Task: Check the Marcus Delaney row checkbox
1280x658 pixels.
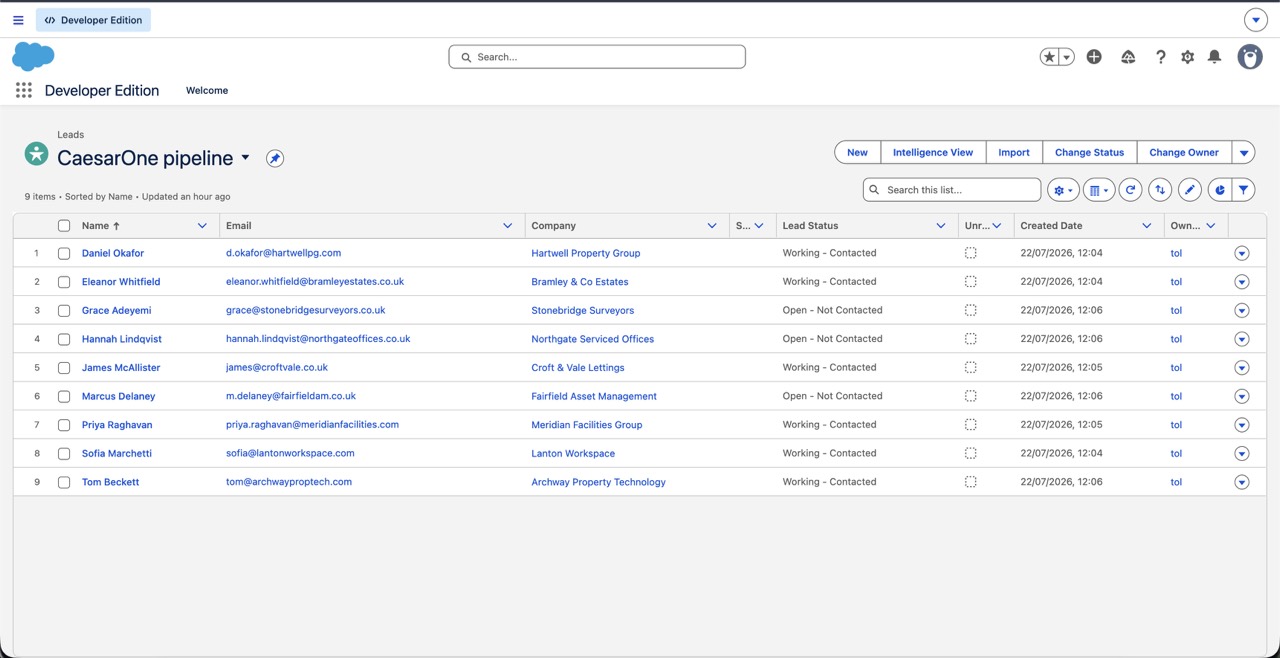Action: tap(64, 397)
